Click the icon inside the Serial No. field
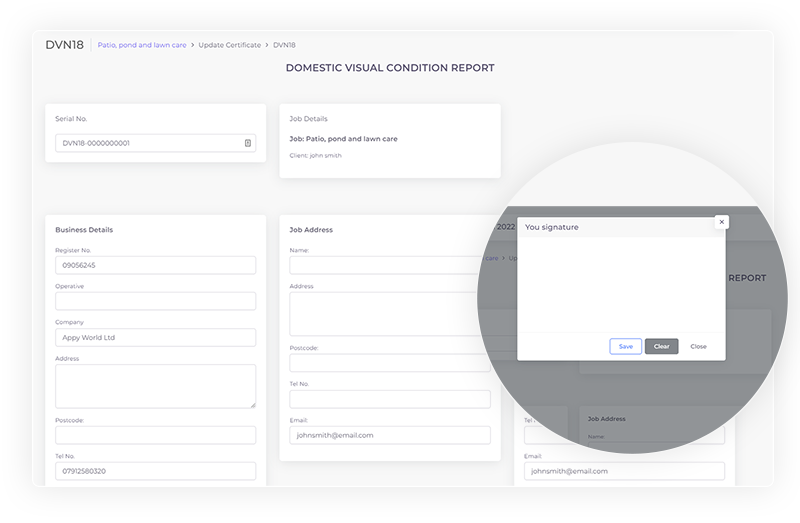Screen dimensions: 800x523 [x=247, y=143]
